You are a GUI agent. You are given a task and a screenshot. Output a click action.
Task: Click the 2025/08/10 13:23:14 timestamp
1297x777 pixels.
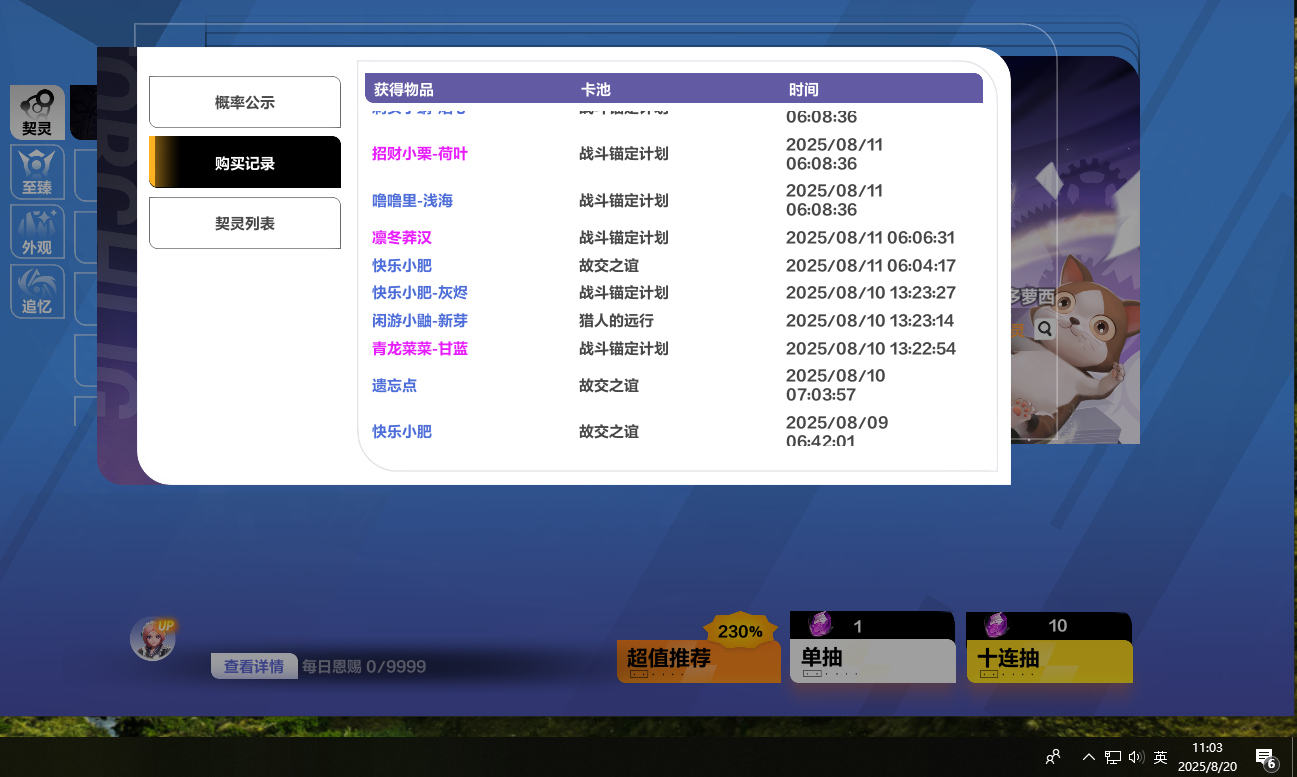pos(870,321)
